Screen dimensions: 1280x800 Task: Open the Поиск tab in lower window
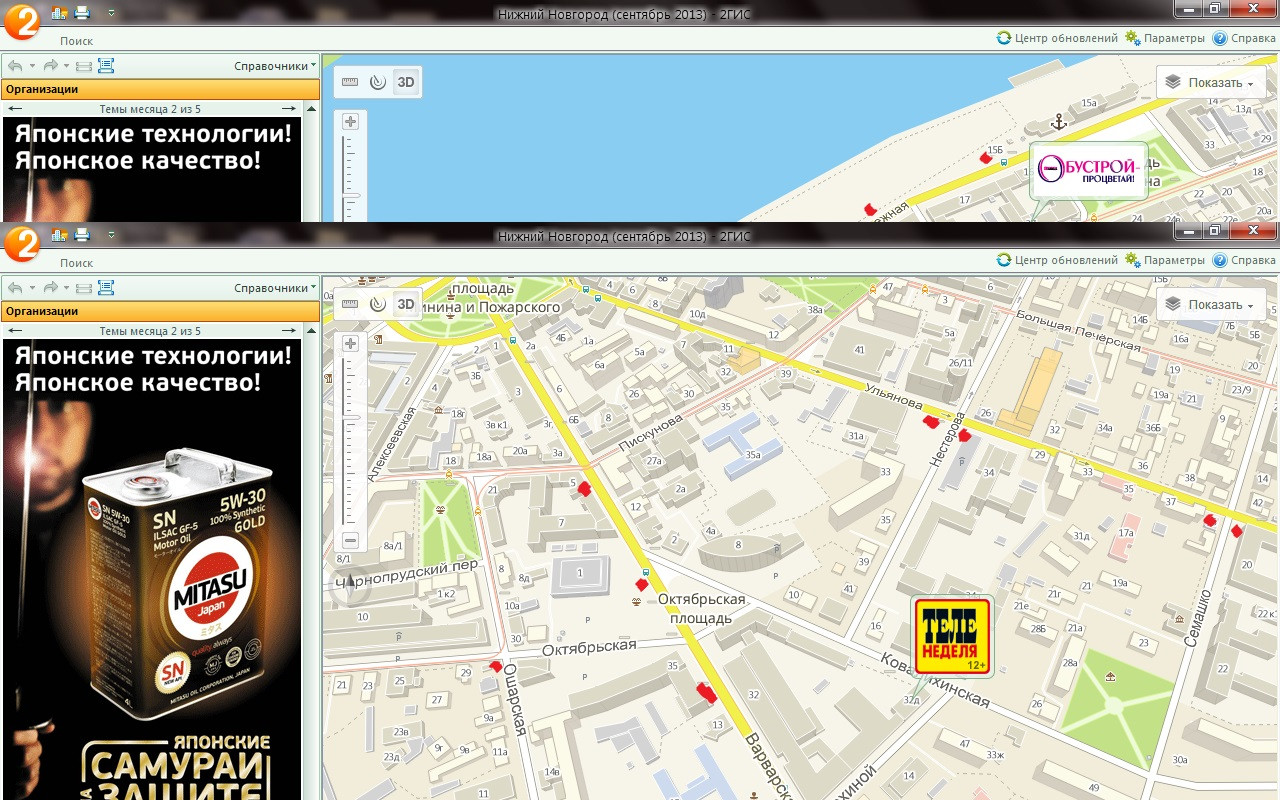[76, 263]
